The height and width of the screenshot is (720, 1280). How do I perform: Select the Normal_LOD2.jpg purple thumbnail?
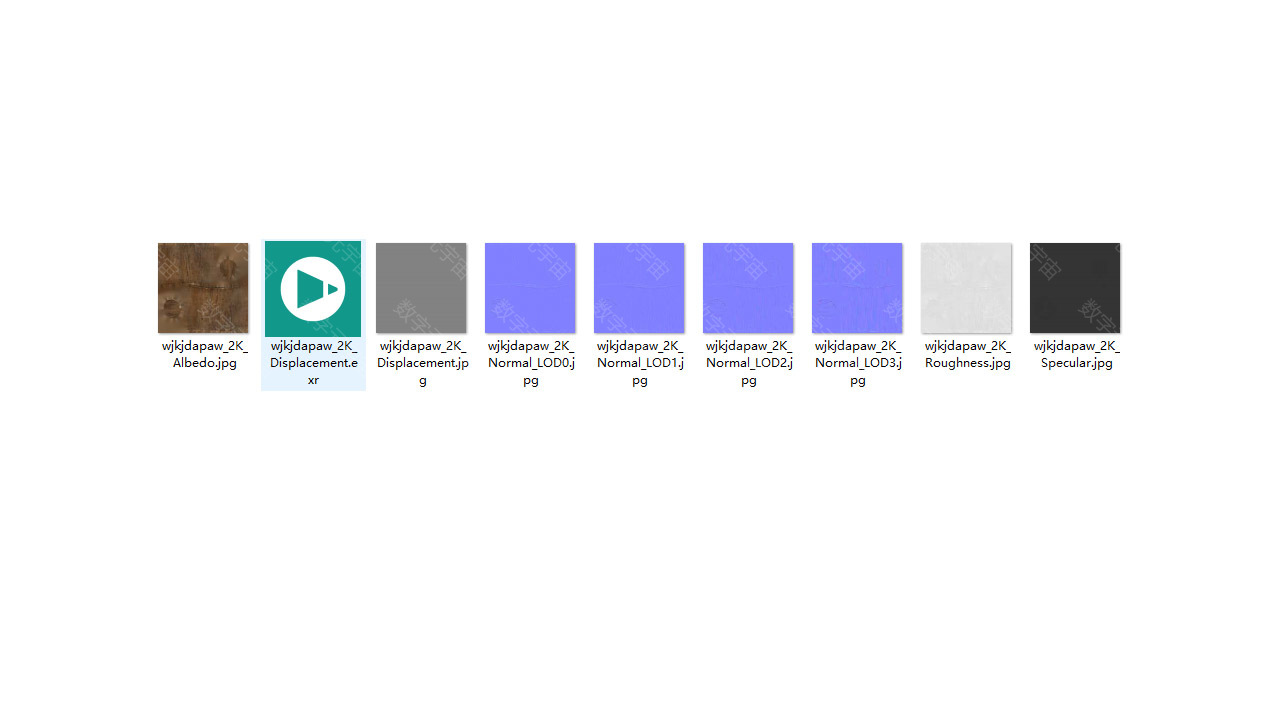748,288
